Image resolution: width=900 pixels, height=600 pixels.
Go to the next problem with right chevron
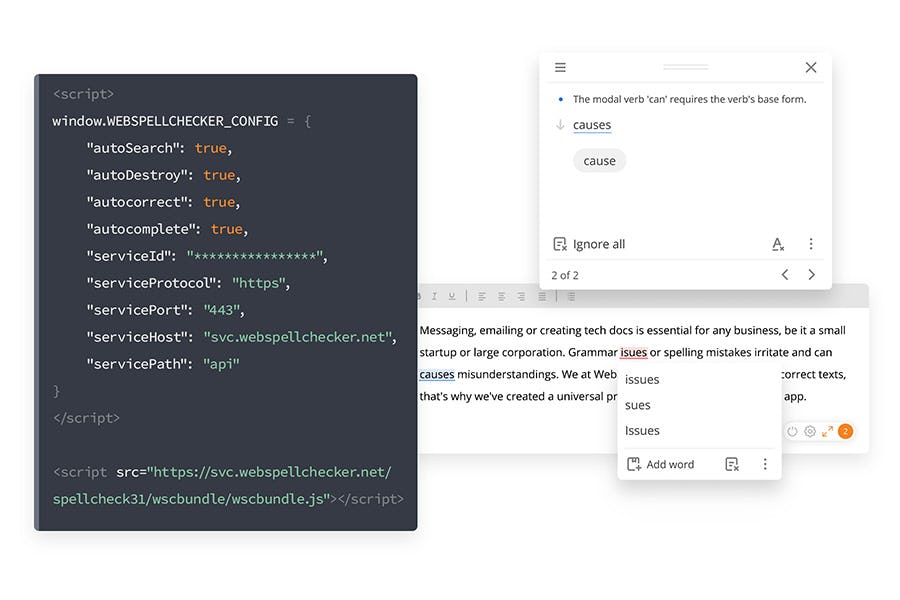point(811,274)
